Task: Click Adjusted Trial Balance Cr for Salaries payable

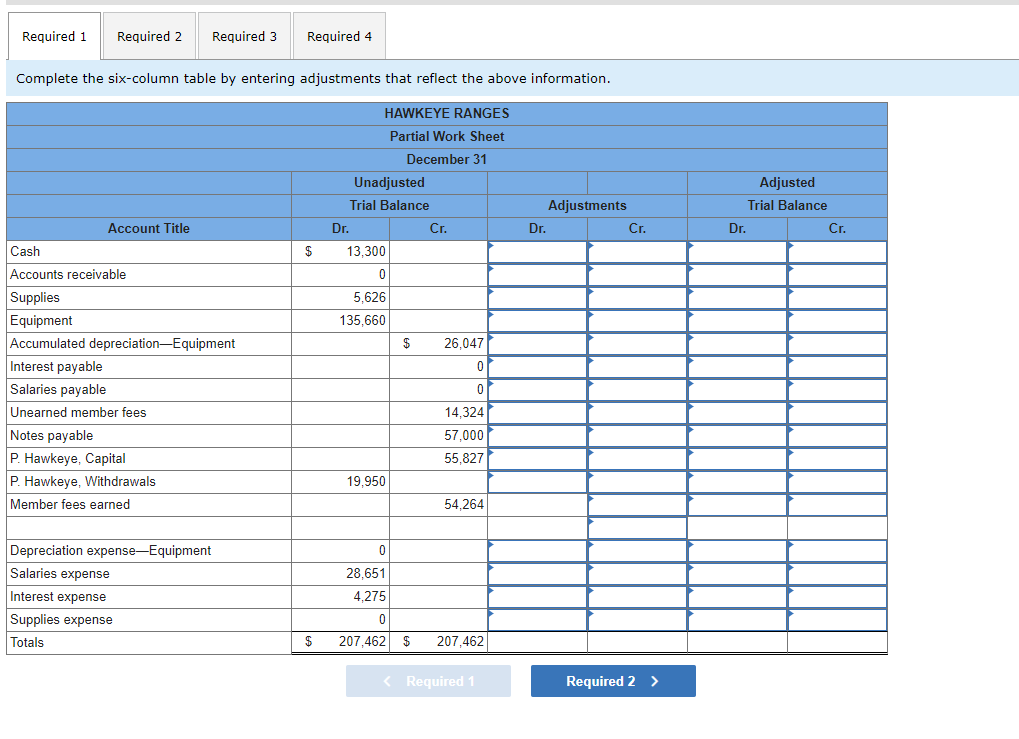Action: [837, 390]
